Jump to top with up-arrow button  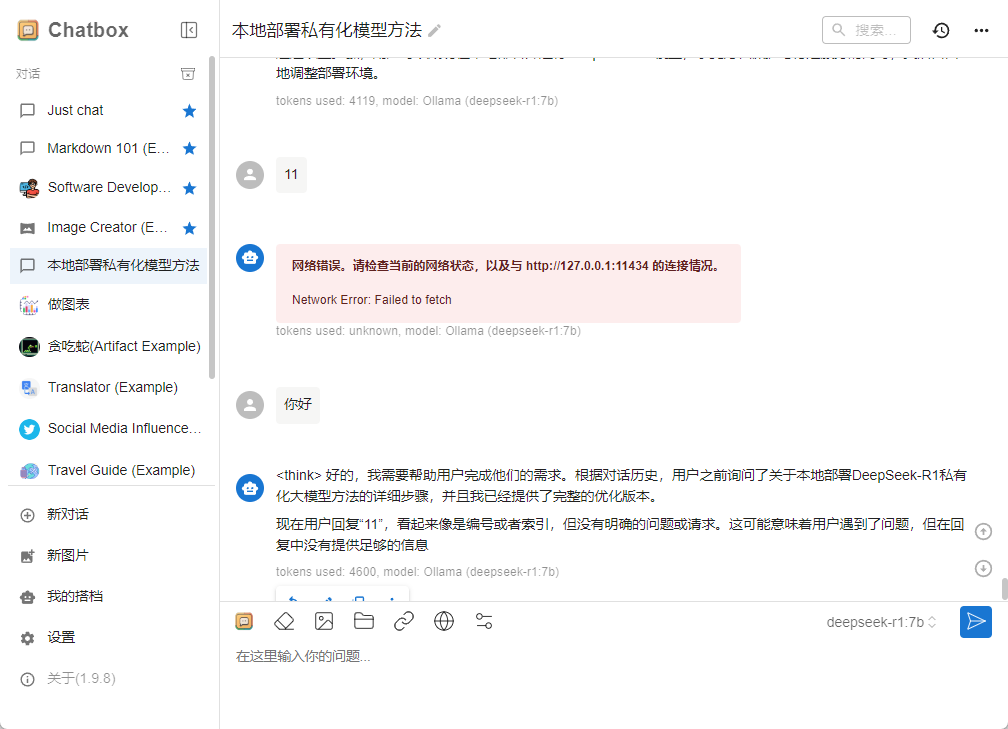coord(983,532)
